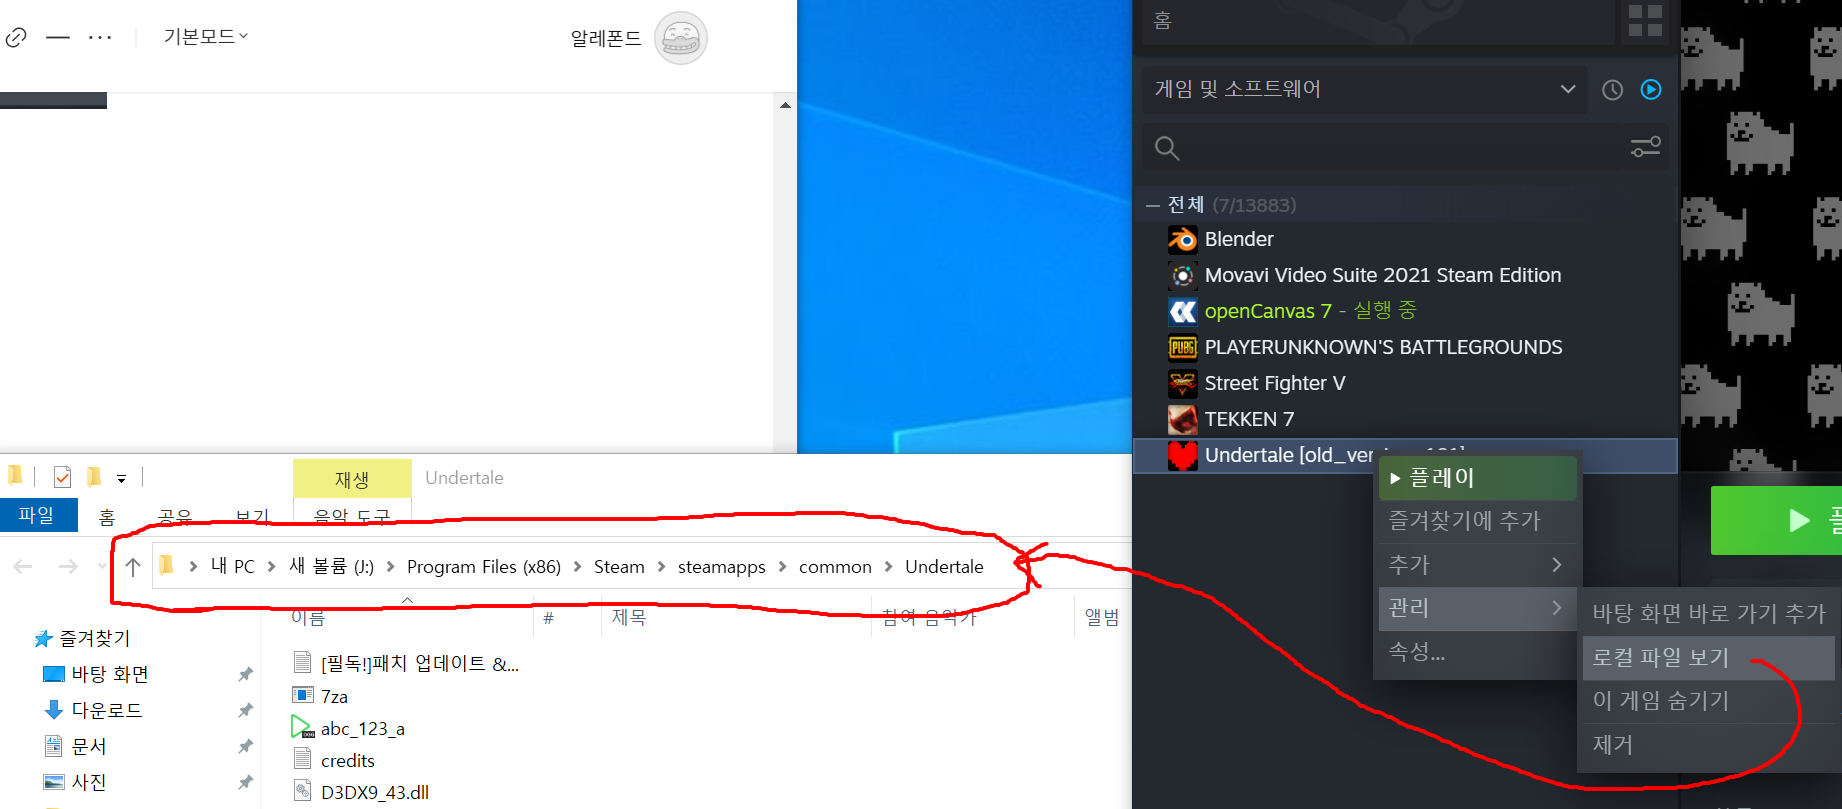Select 다운로드 in quick access
The image size is (1842, 809).
coord(107,710)
